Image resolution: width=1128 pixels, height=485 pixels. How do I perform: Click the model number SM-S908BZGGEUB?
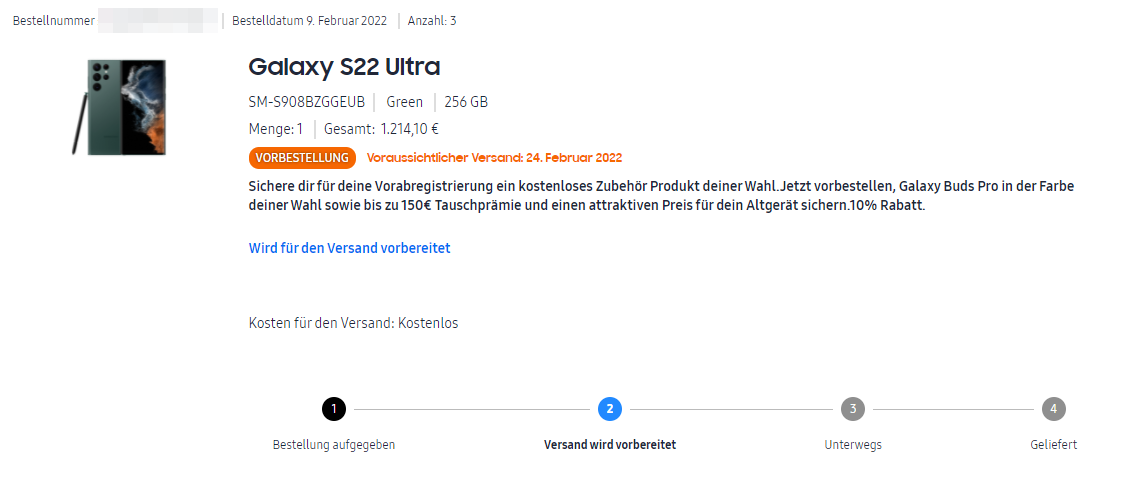point(306,102)
